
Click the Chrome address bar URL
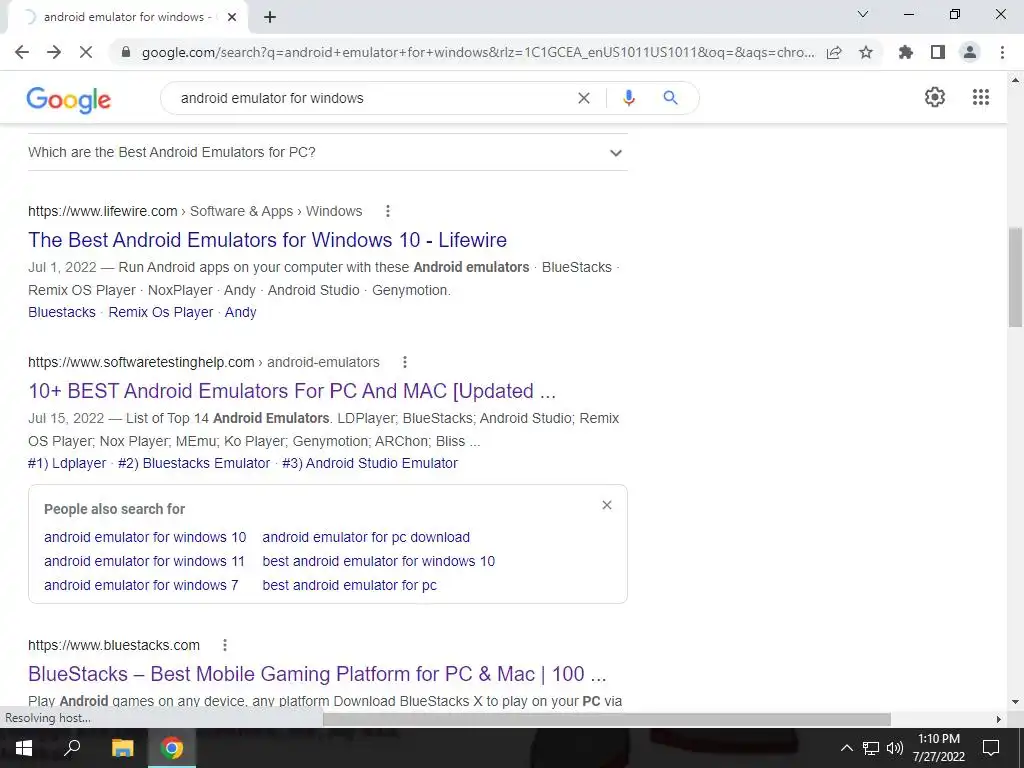[478, 52]
